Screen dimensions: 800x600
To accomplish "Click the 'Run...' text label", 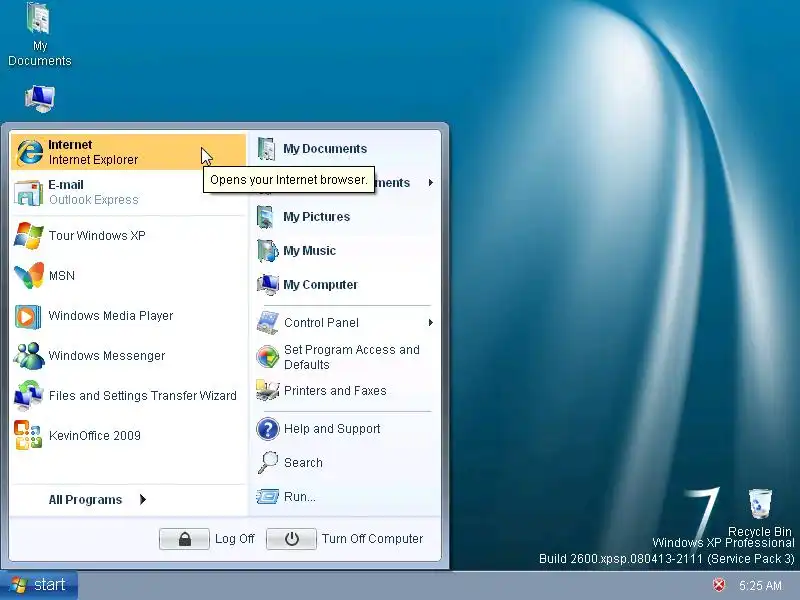I will (299, 496).
